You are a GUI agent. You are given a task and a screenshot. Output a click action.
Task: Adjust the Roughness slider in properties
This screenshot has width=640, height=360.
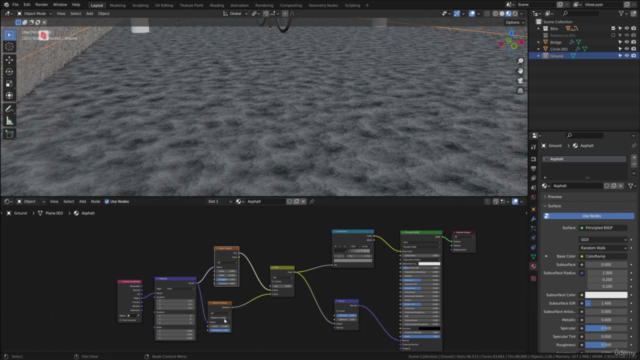click(x=606, y=345)
